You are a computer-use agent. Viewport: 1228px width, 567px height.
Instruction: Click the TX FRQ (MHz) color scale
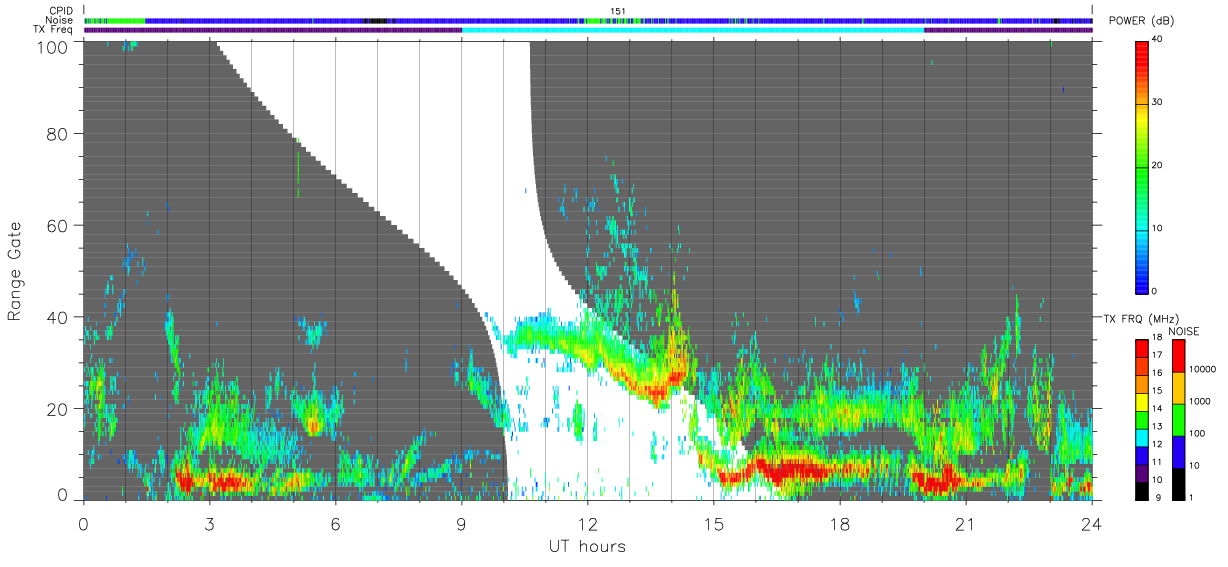pyautogui.click(x=1143, y=418)
